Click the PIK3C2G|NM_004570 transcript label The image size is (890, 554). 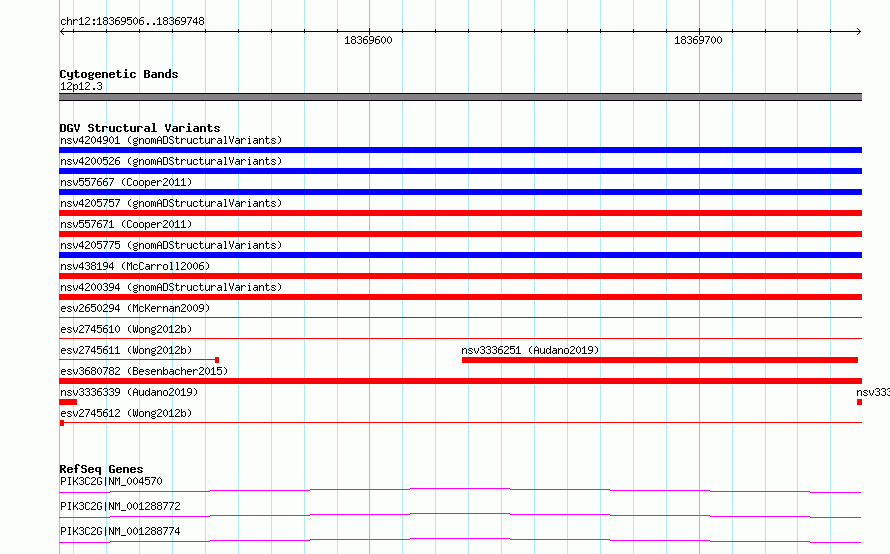coord(111,481)
